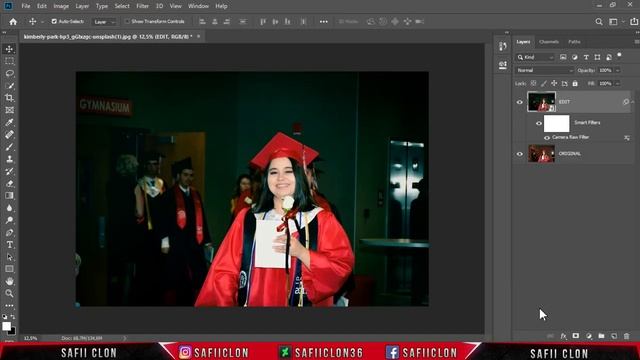Open the Fill slider dropdown arrow
Screen dimensions: 640x360
pos(618,83)
